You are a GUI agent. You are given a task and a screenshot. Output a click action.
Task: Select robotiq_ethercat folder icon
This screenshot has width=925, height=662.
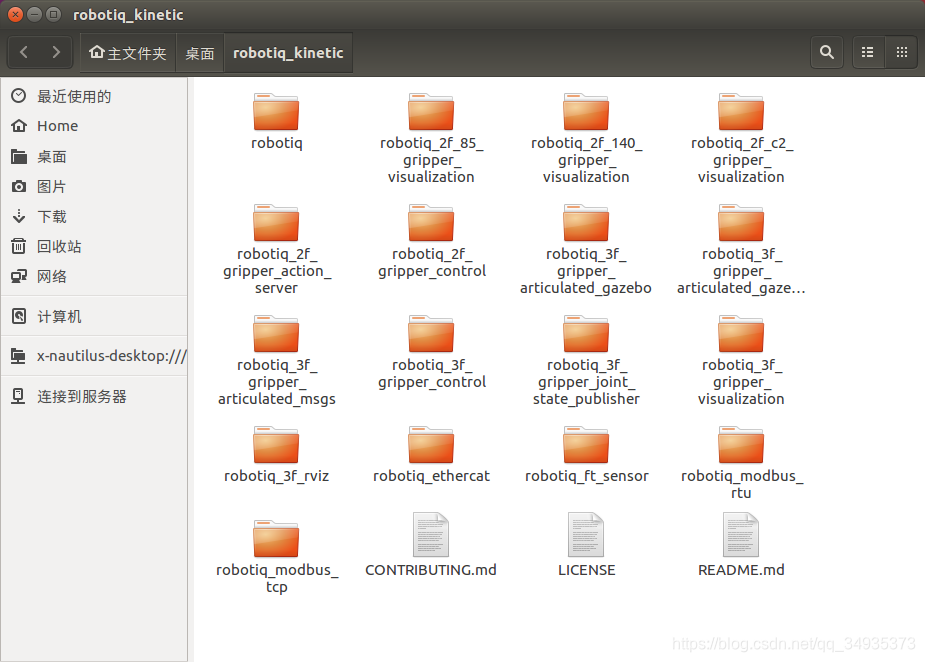tap(431, 444)
